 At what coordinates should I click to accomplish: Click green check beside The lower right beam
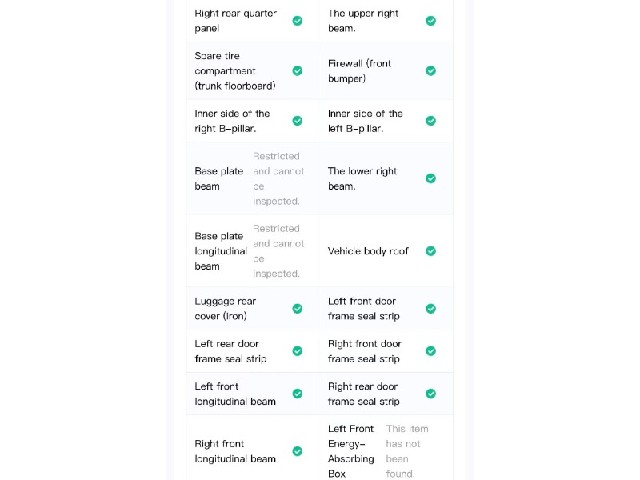pos(431,178)
